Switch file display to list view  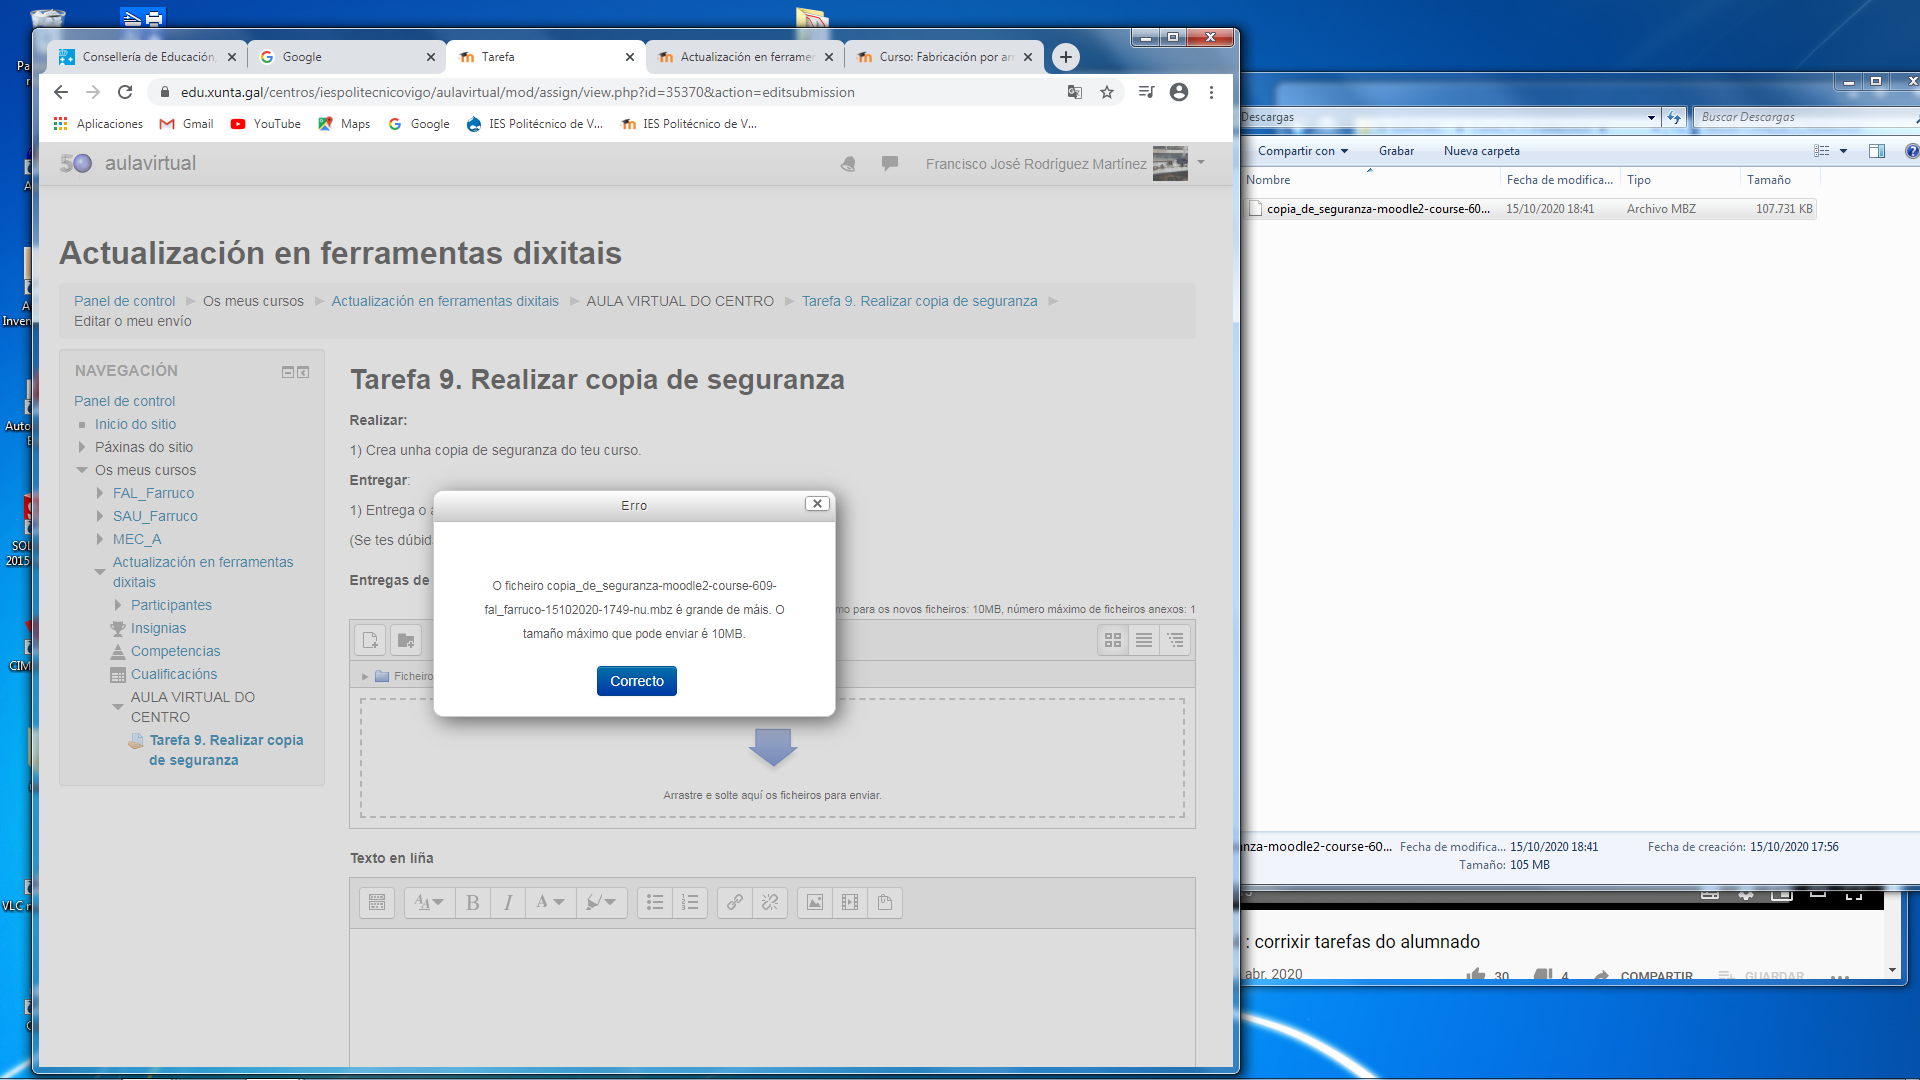pyautogui.click(x=1143, y=640)
